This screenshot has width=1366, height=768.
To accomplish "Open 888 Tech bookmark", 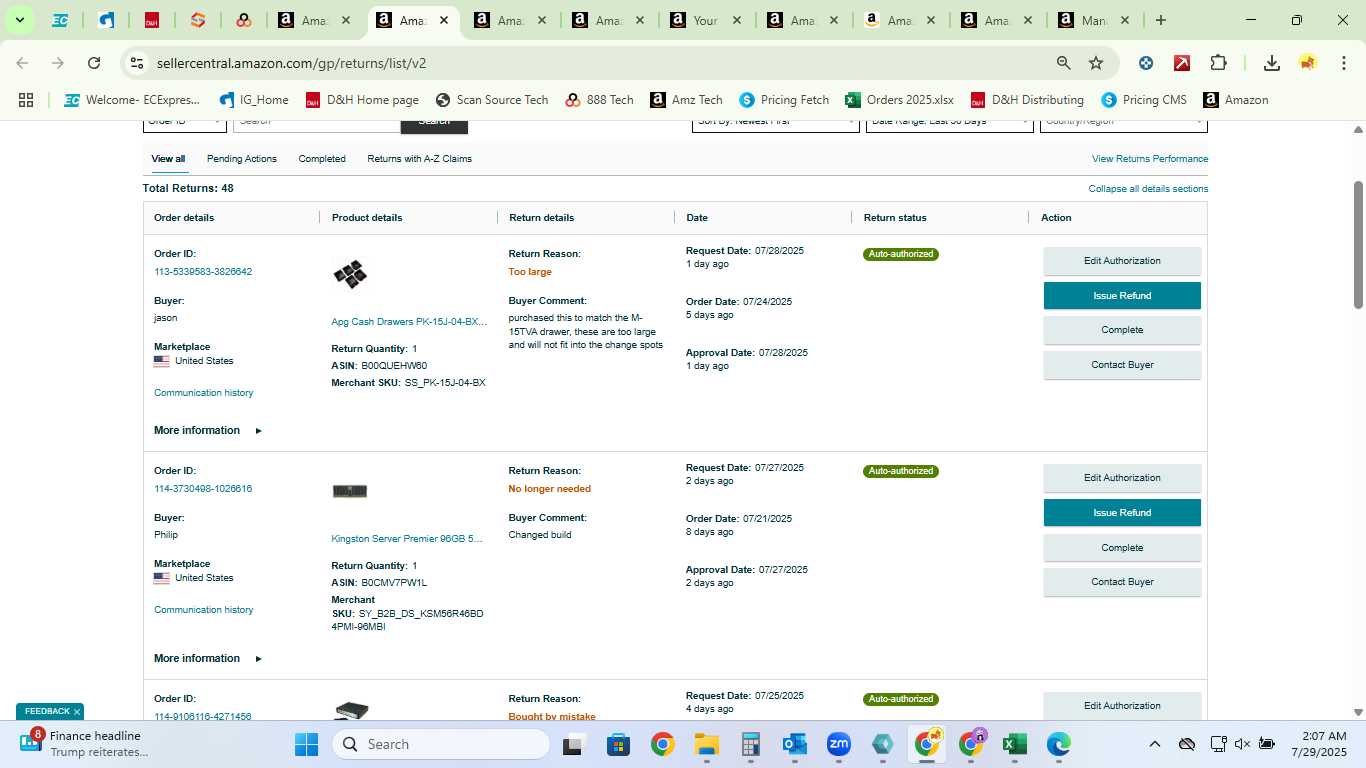I will pos(599,100).
